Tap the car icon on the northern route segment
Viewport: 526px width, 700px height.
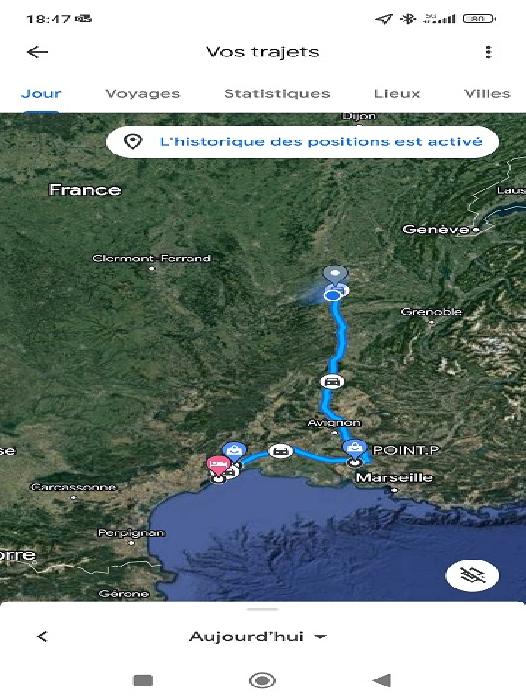(x=332, y=382)
